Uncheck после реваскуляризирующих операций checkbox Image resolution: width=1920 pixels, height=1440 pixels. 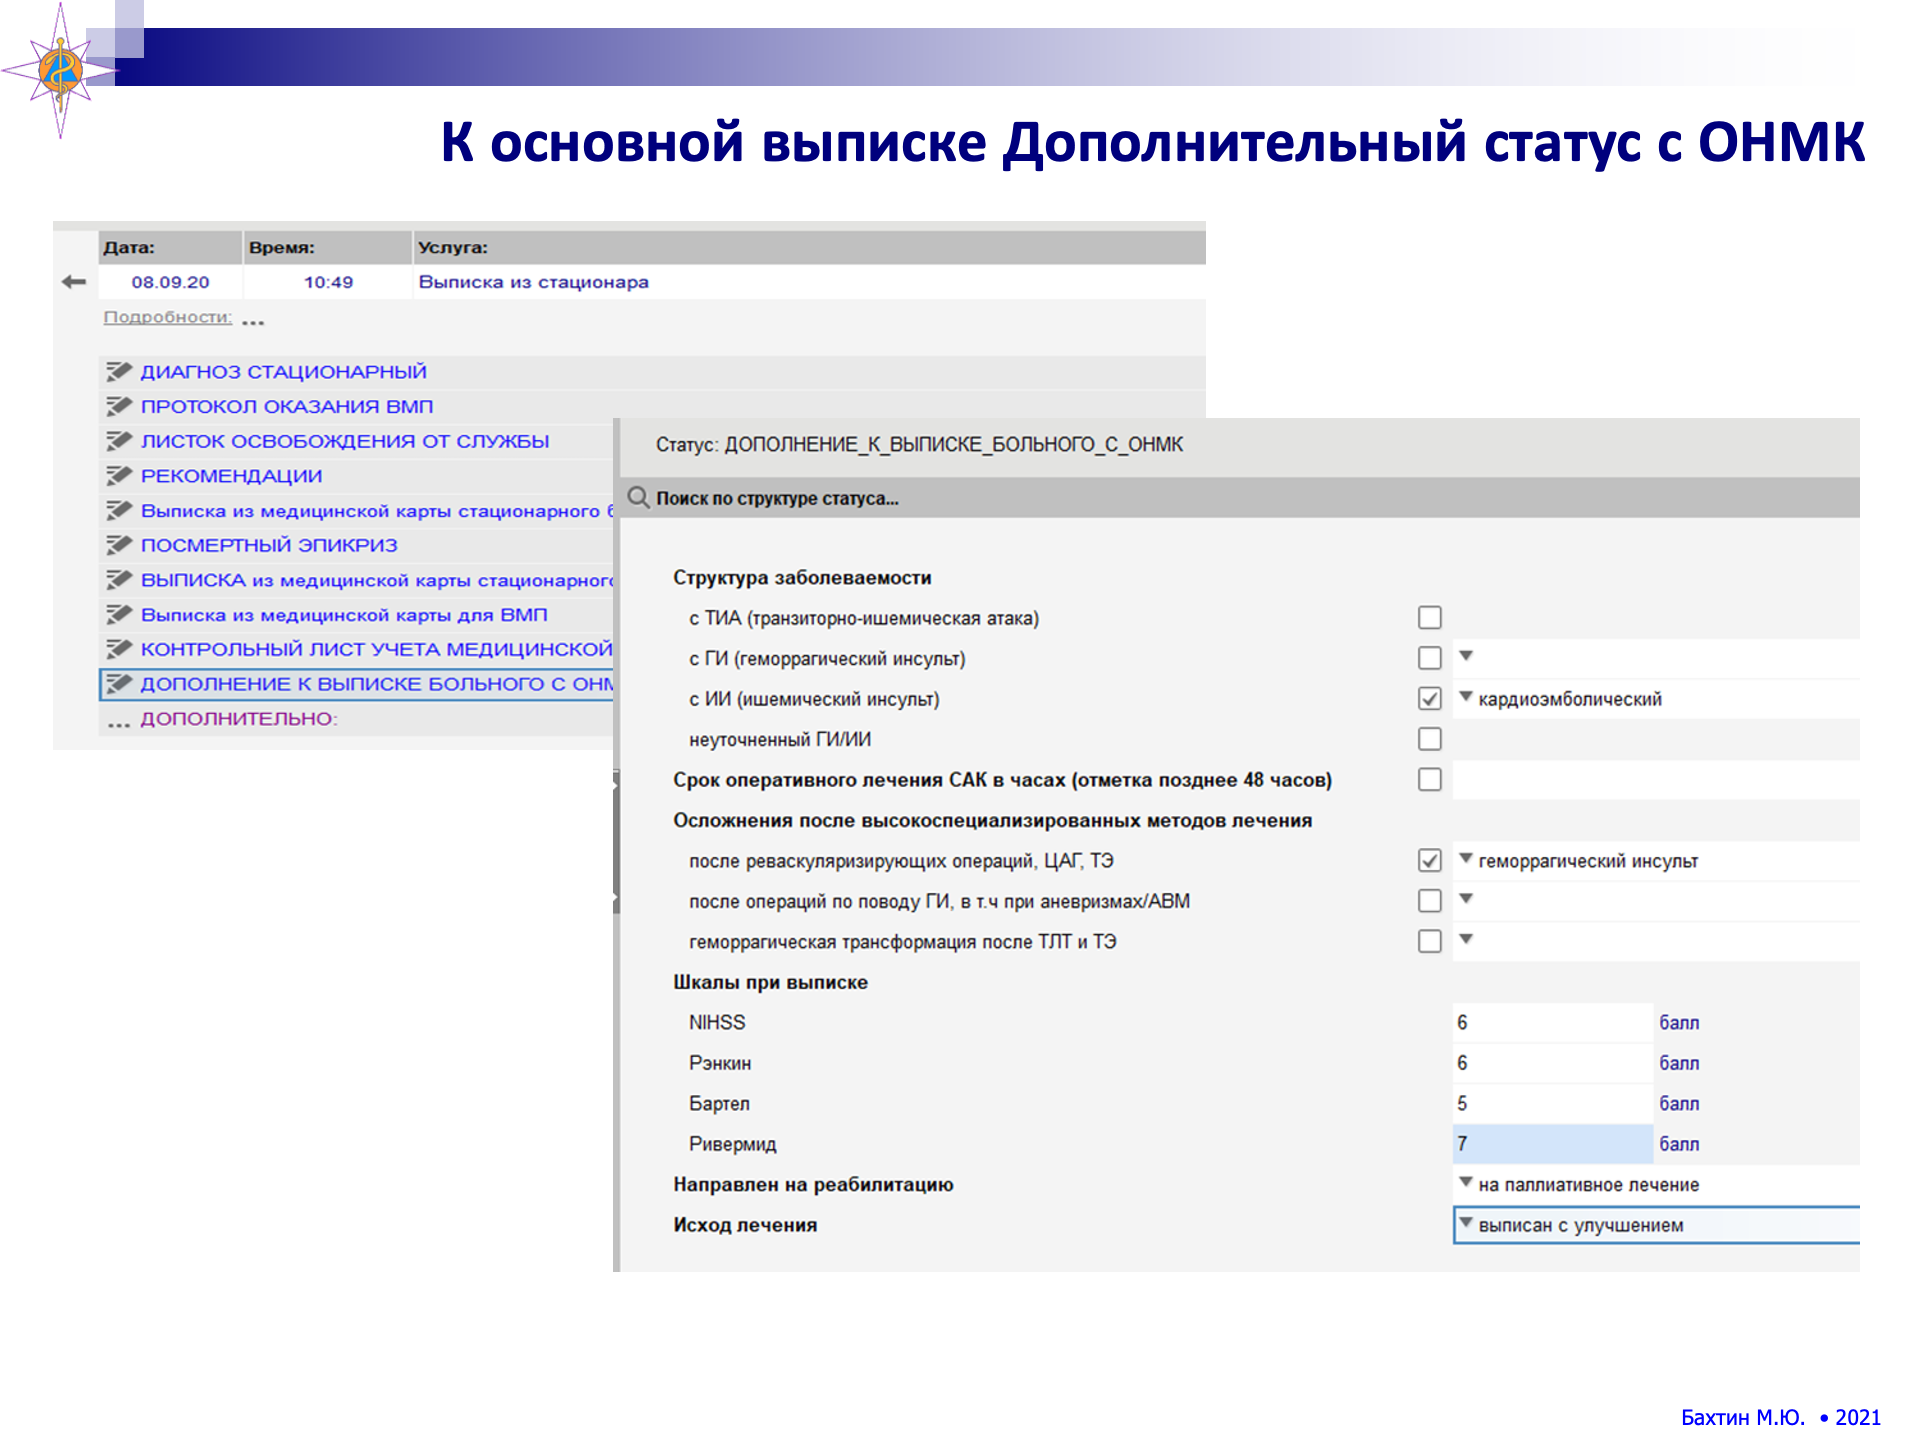[1430, 861]
